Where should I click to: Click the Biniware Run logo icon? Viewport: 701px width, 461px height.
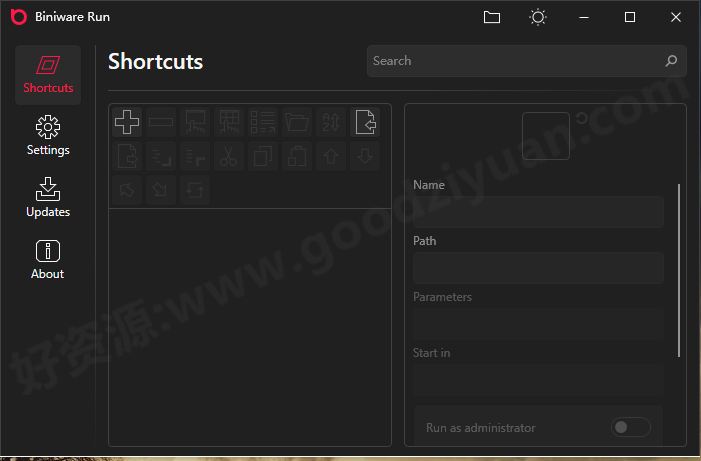pos(19,17)
